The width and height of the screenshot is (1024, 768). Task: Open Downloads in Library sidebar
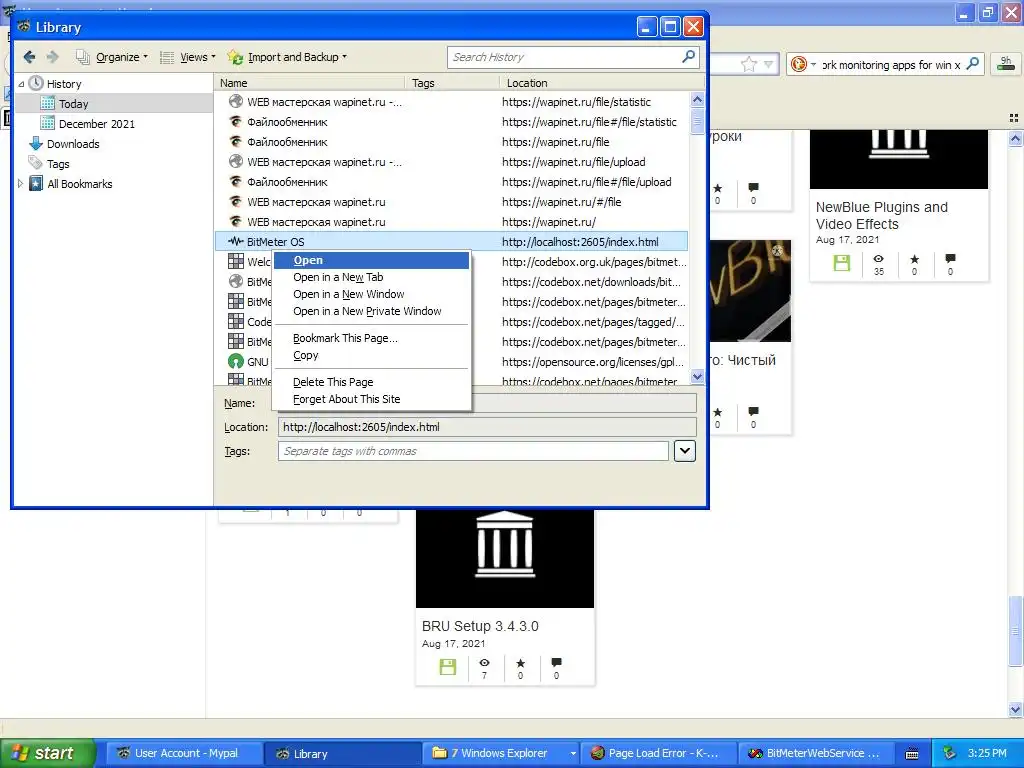[72, 144]
